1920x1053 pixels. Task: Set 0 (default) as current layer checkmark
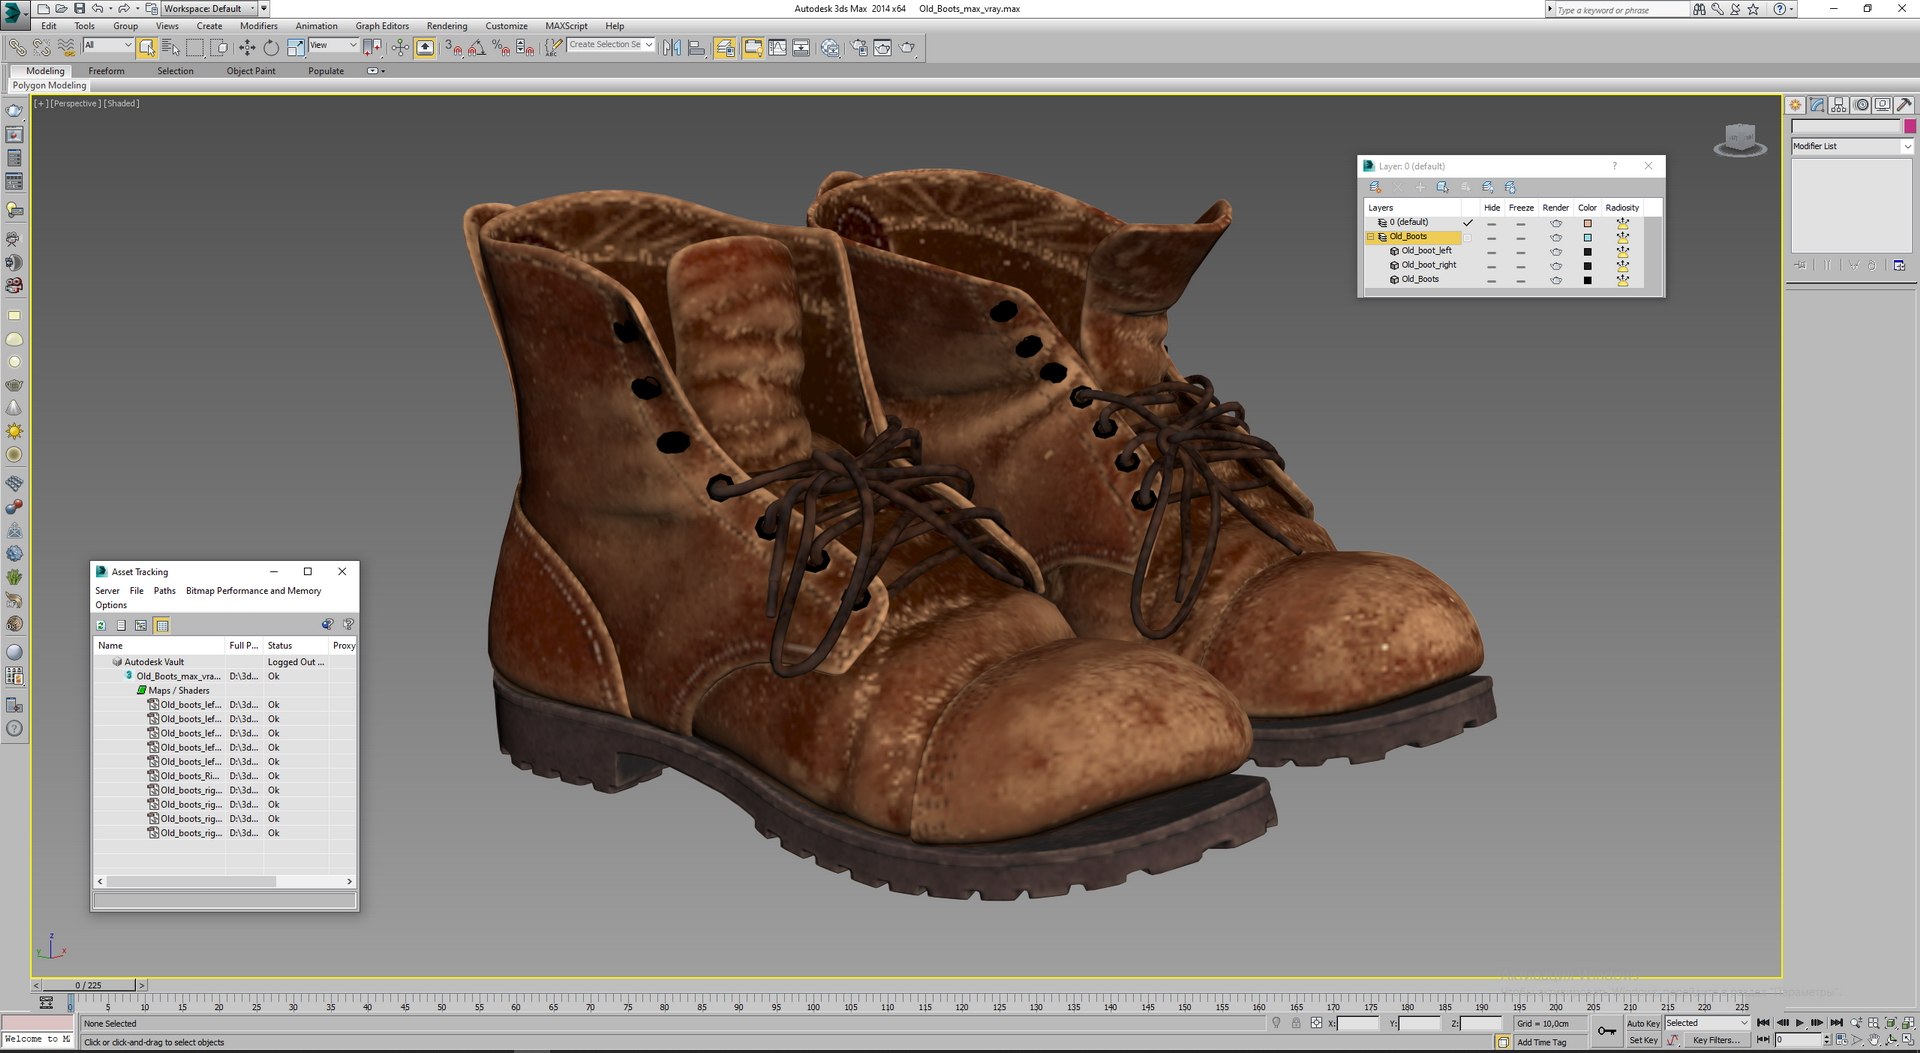(x=1468, y=222)
